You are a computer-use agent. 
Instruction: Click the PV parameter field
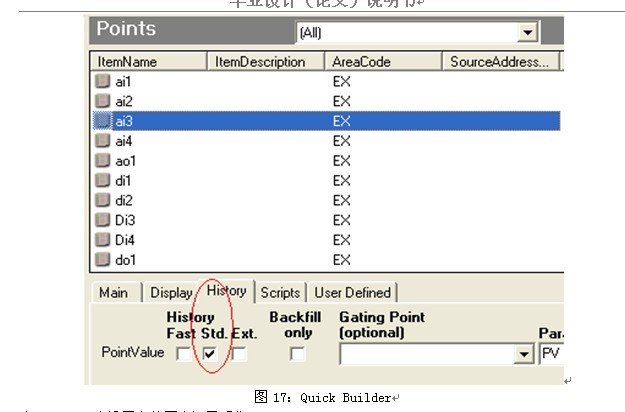(x=551, y=354)
